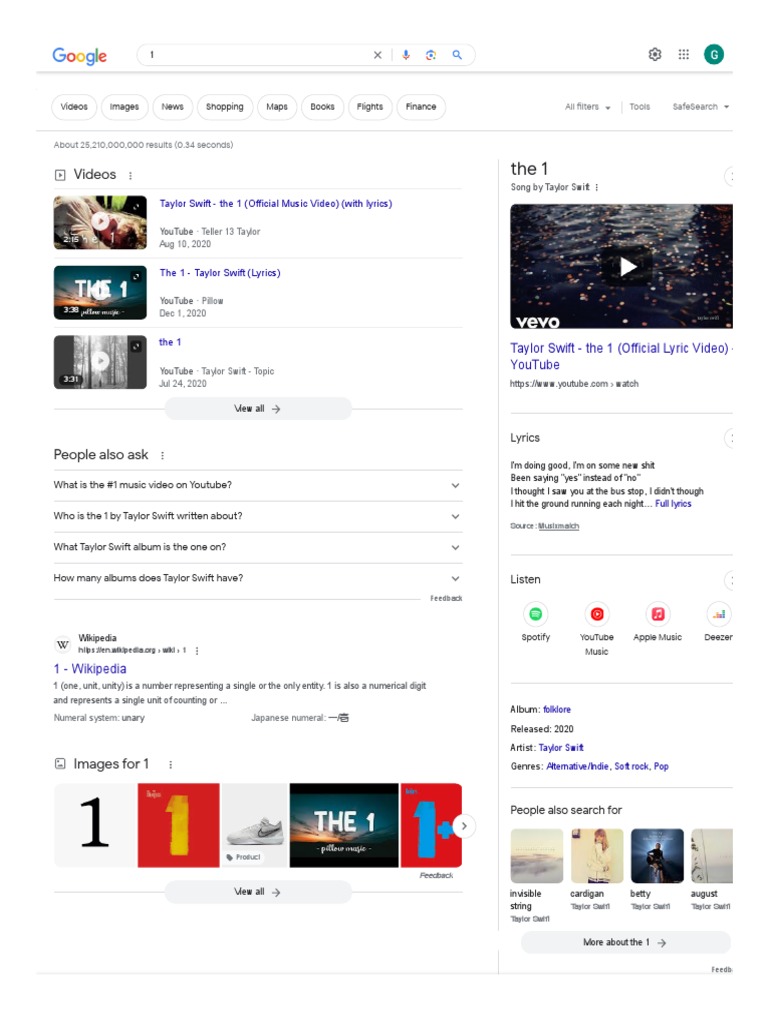
Task: Open the Alternative/Indie genre link
Action: click(578, 767)
